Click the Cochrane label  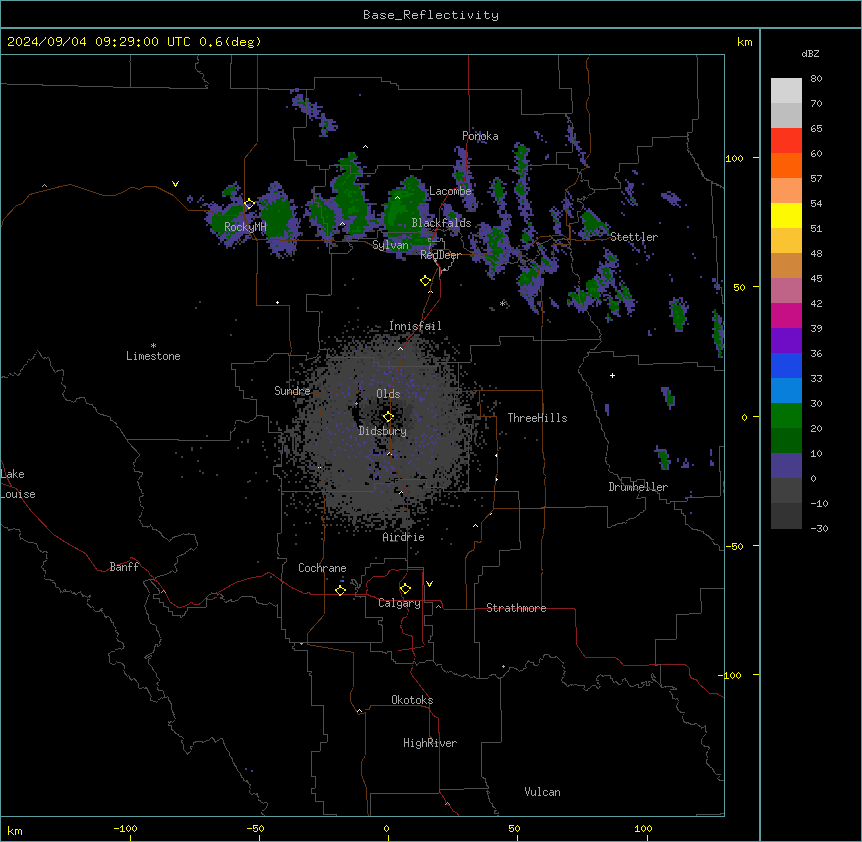coord(322,568)
